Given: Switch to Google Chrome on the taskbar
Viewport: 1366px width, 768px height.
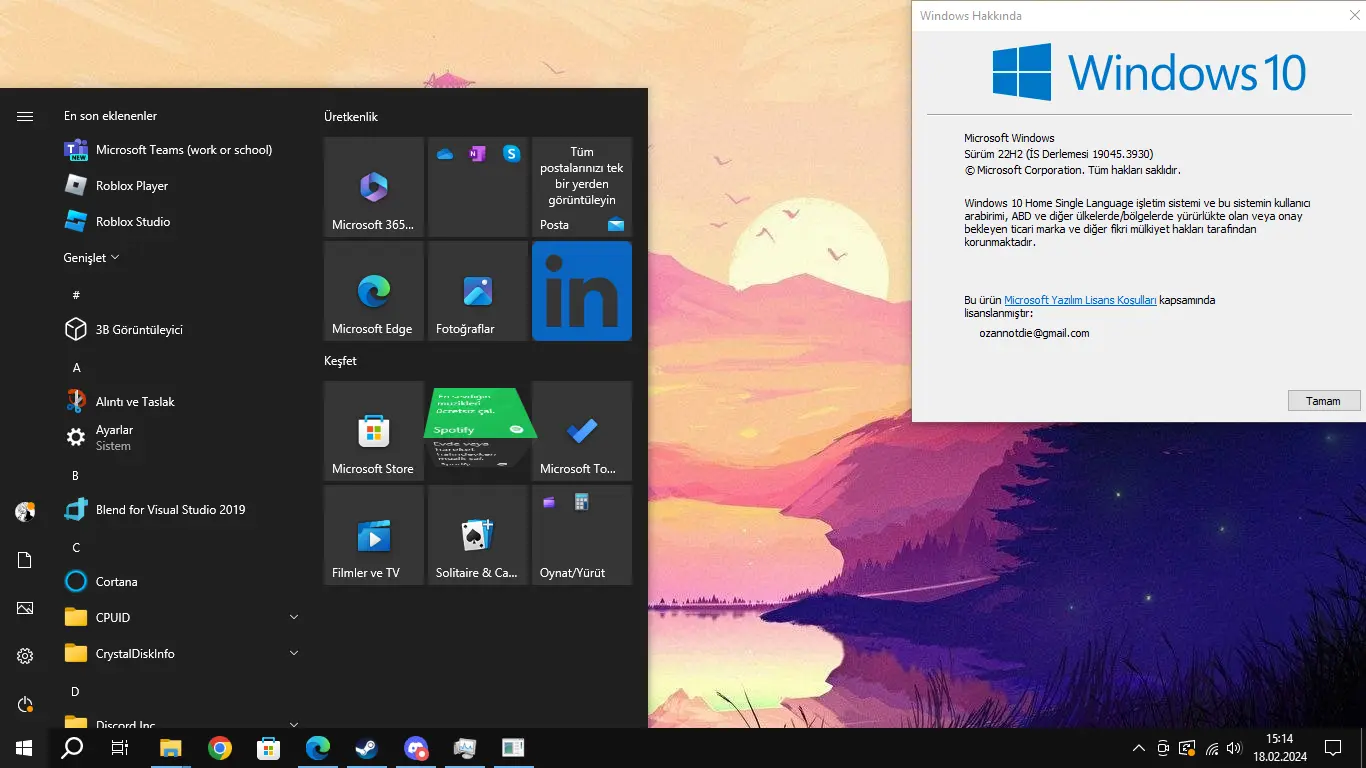Looking at the screenshot, I should tap(220, 748).
